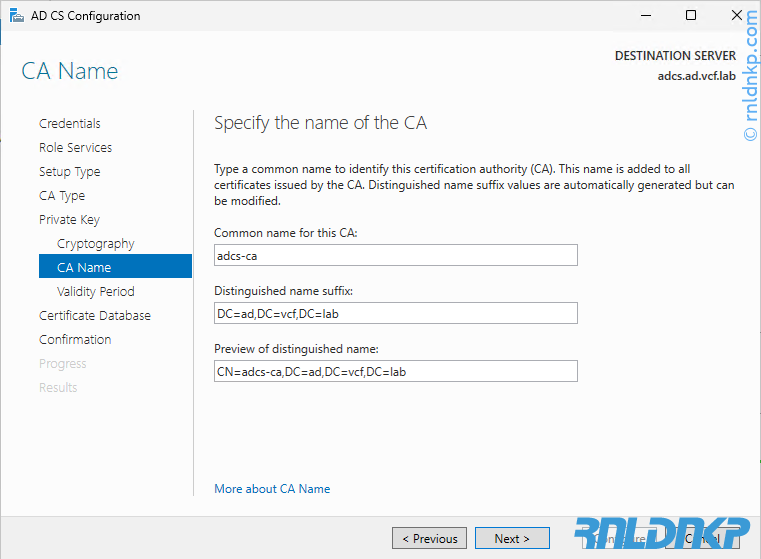This screenshot has height=559, width=761.
Task: Jump to CA Type step
Action: click(62, 196)
